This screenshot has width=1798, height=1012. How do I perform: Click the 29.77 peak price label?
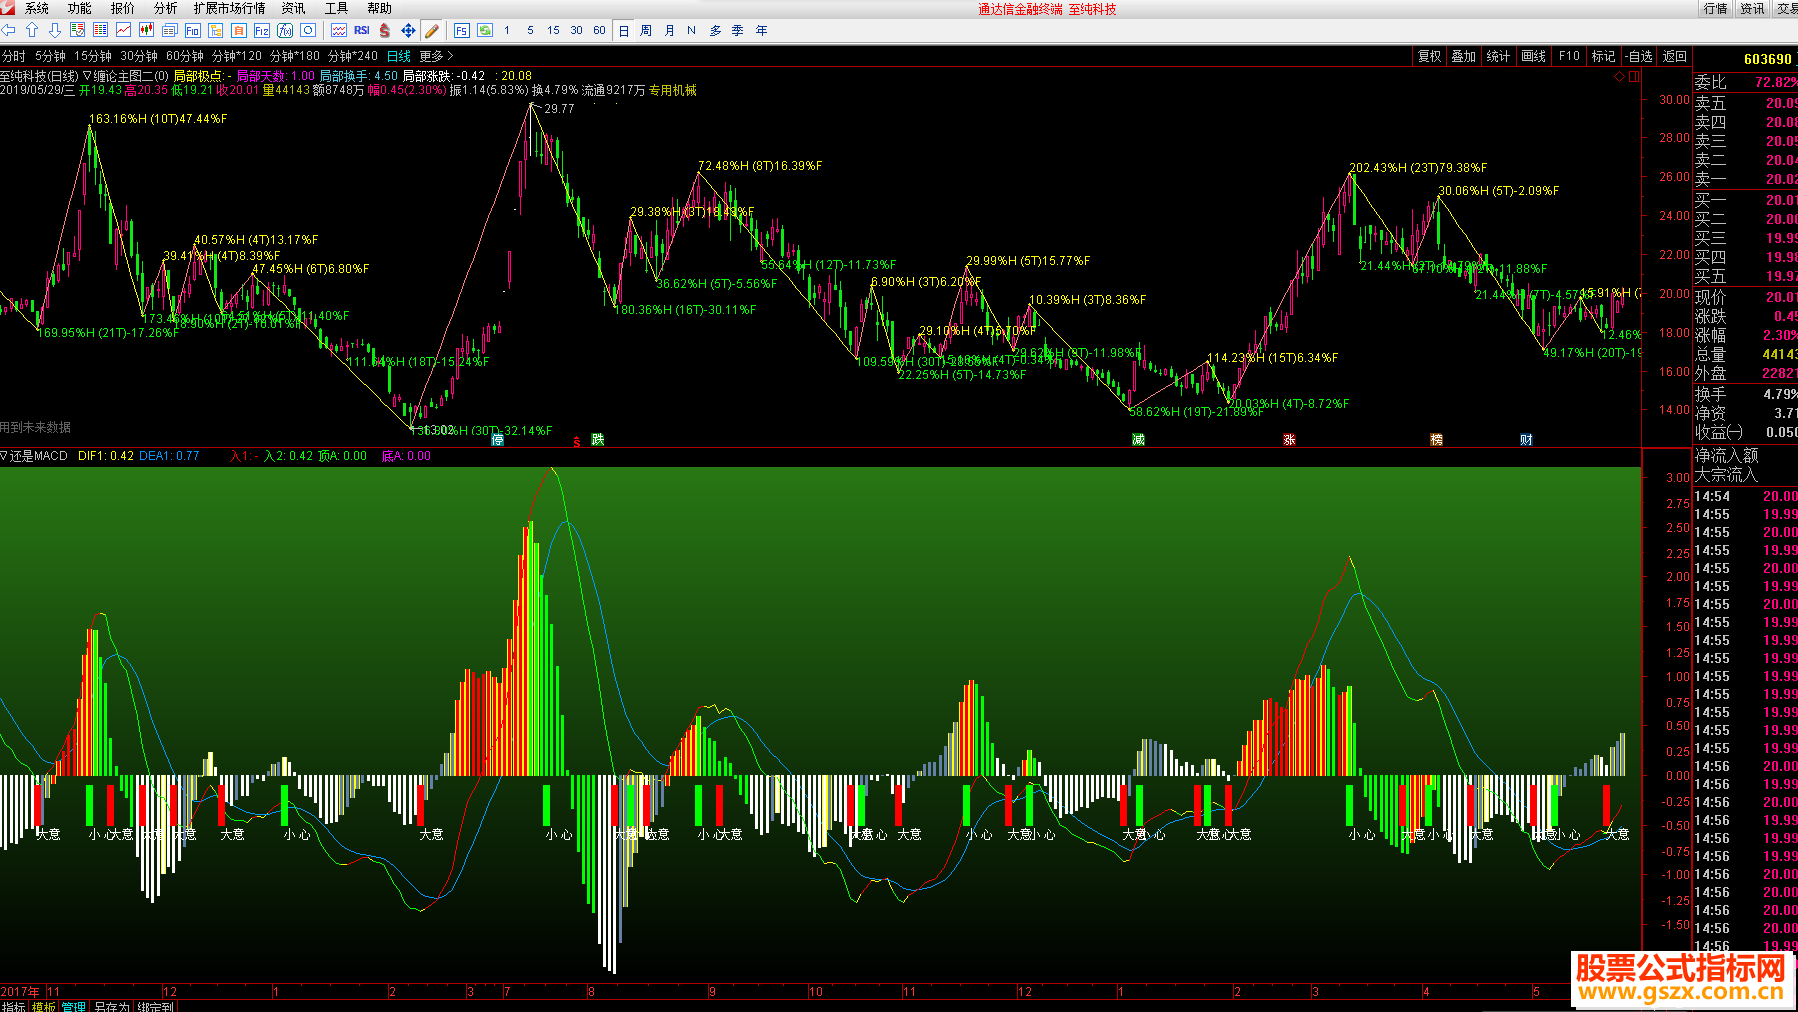[x=559, y=108]
